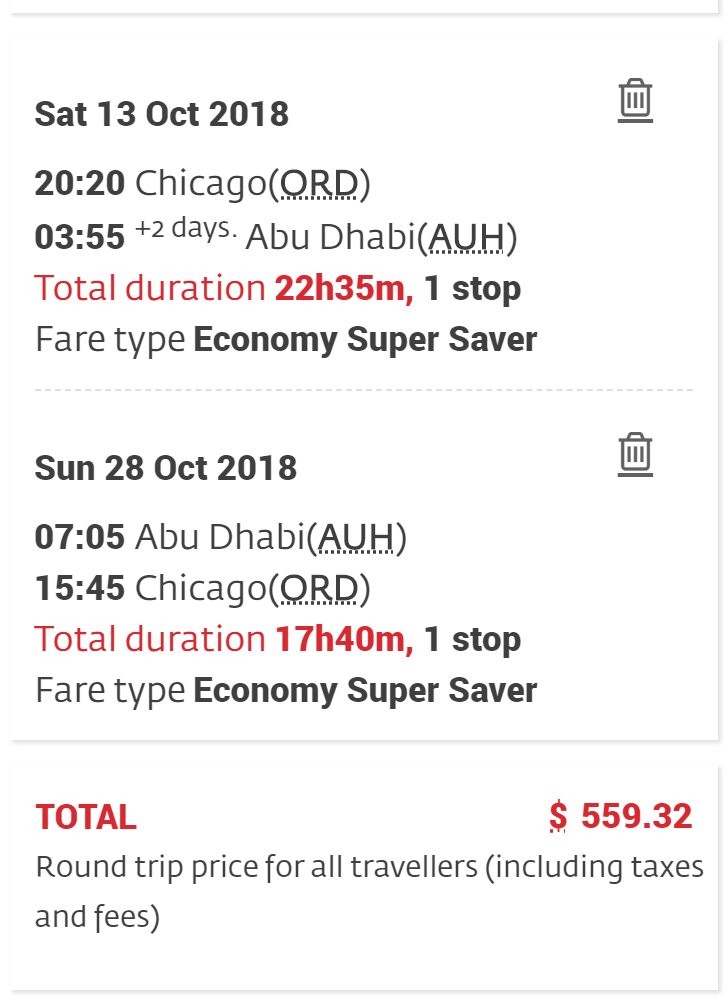Click the 07:05 Abu Dhabi departure time
This screenshot has height=1004, width=728.
[x=80, y=537]
